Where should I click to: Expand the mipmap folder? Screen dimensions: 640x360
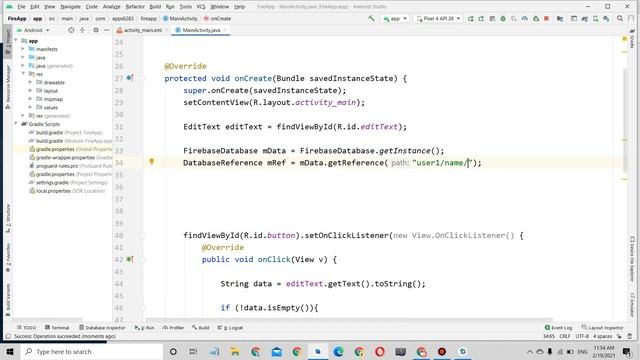pyautogui.click(x=30, y=99)
